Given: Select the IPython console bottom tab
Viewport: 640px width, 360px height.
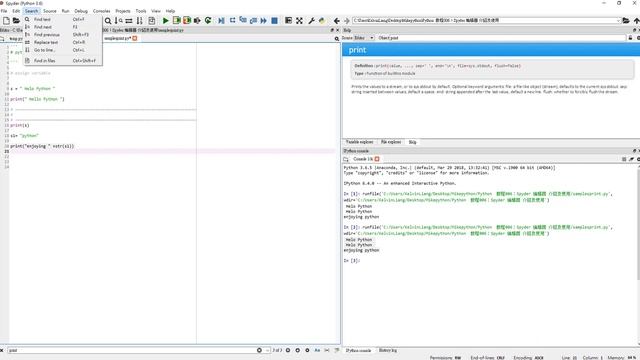Looking at the screenshot, I should click(x=358, y=351).
